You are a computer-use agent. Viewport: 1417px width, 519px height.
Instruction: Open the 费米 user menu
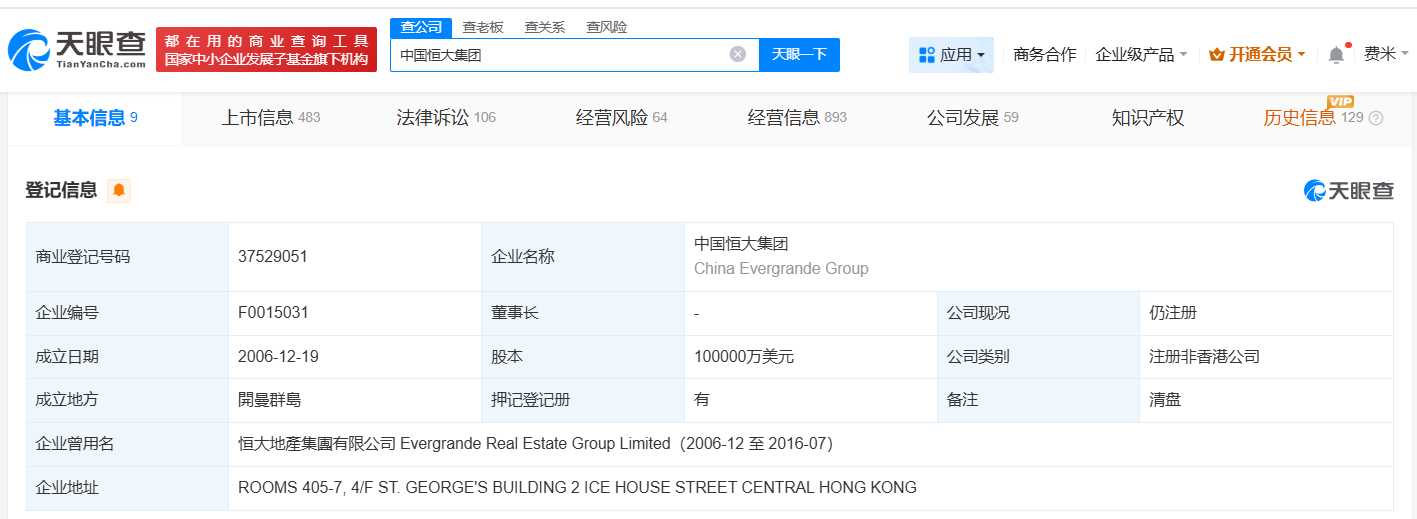coord(1385,54)
